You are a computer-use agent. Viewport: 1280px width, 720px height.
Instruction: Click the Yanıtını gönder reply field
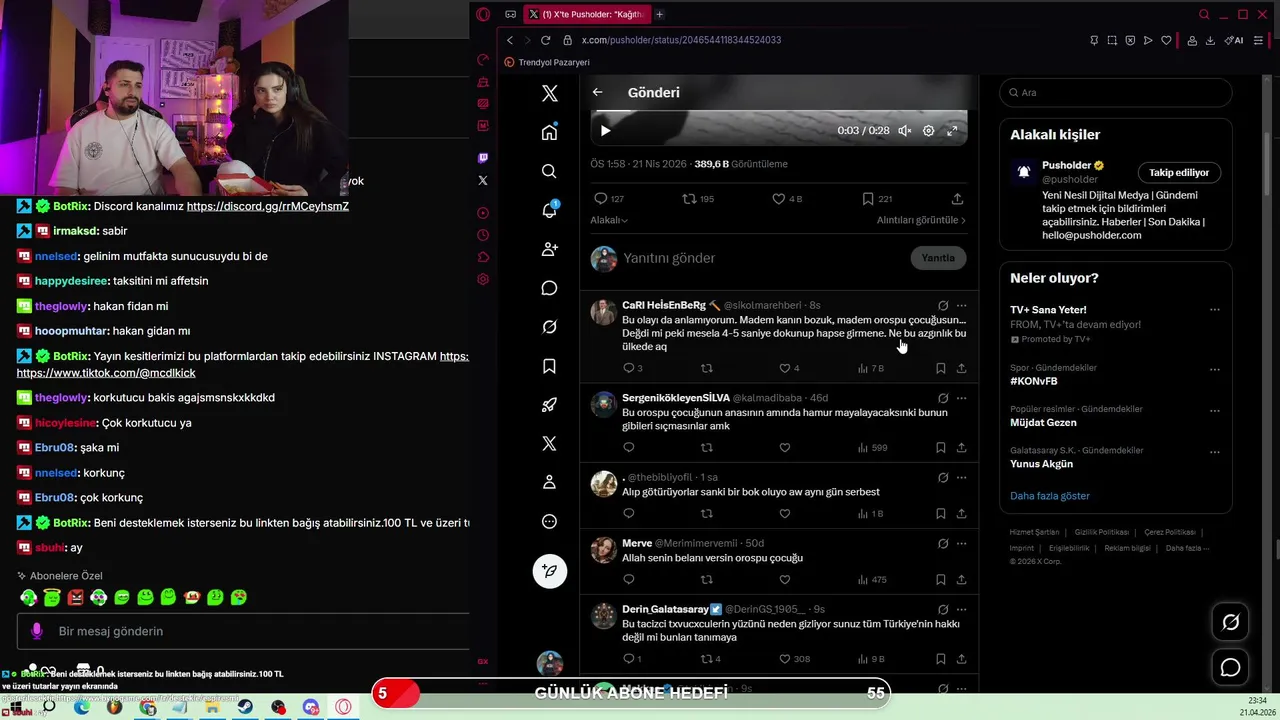[760, 258]
